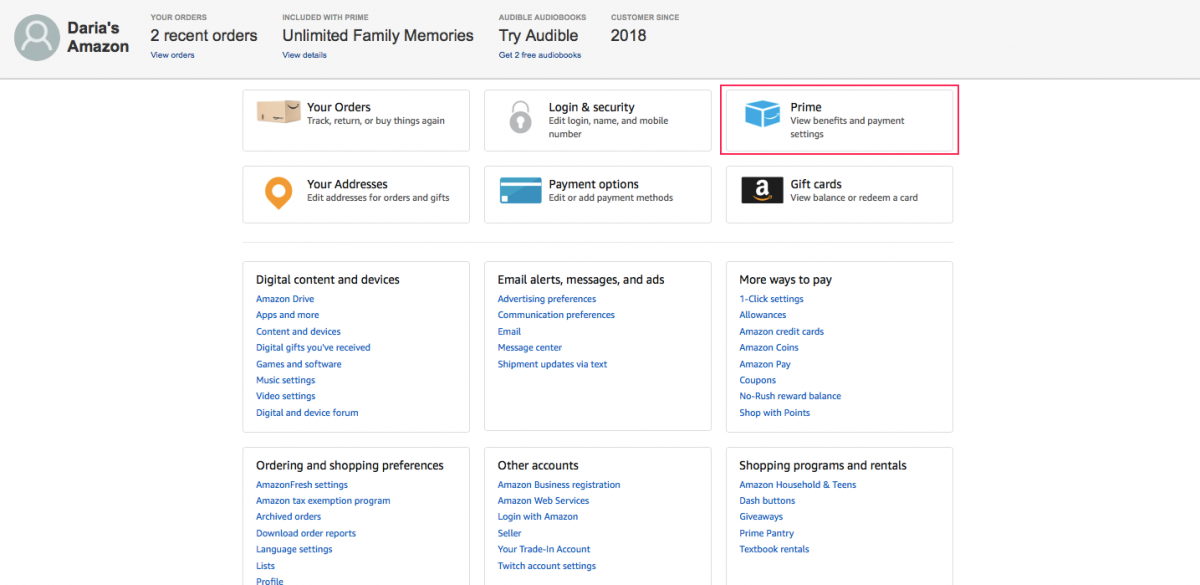Open Amazon Household & Teens link
Screen dimensions: 1200x585
pos(798,485)
